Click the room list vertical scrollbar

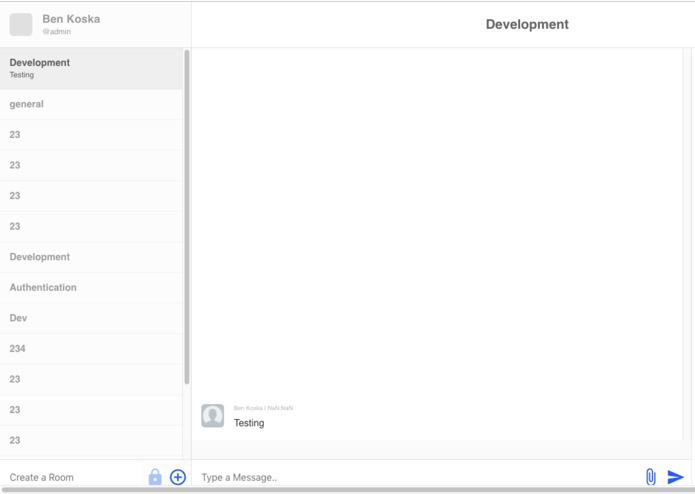(187, 217)
